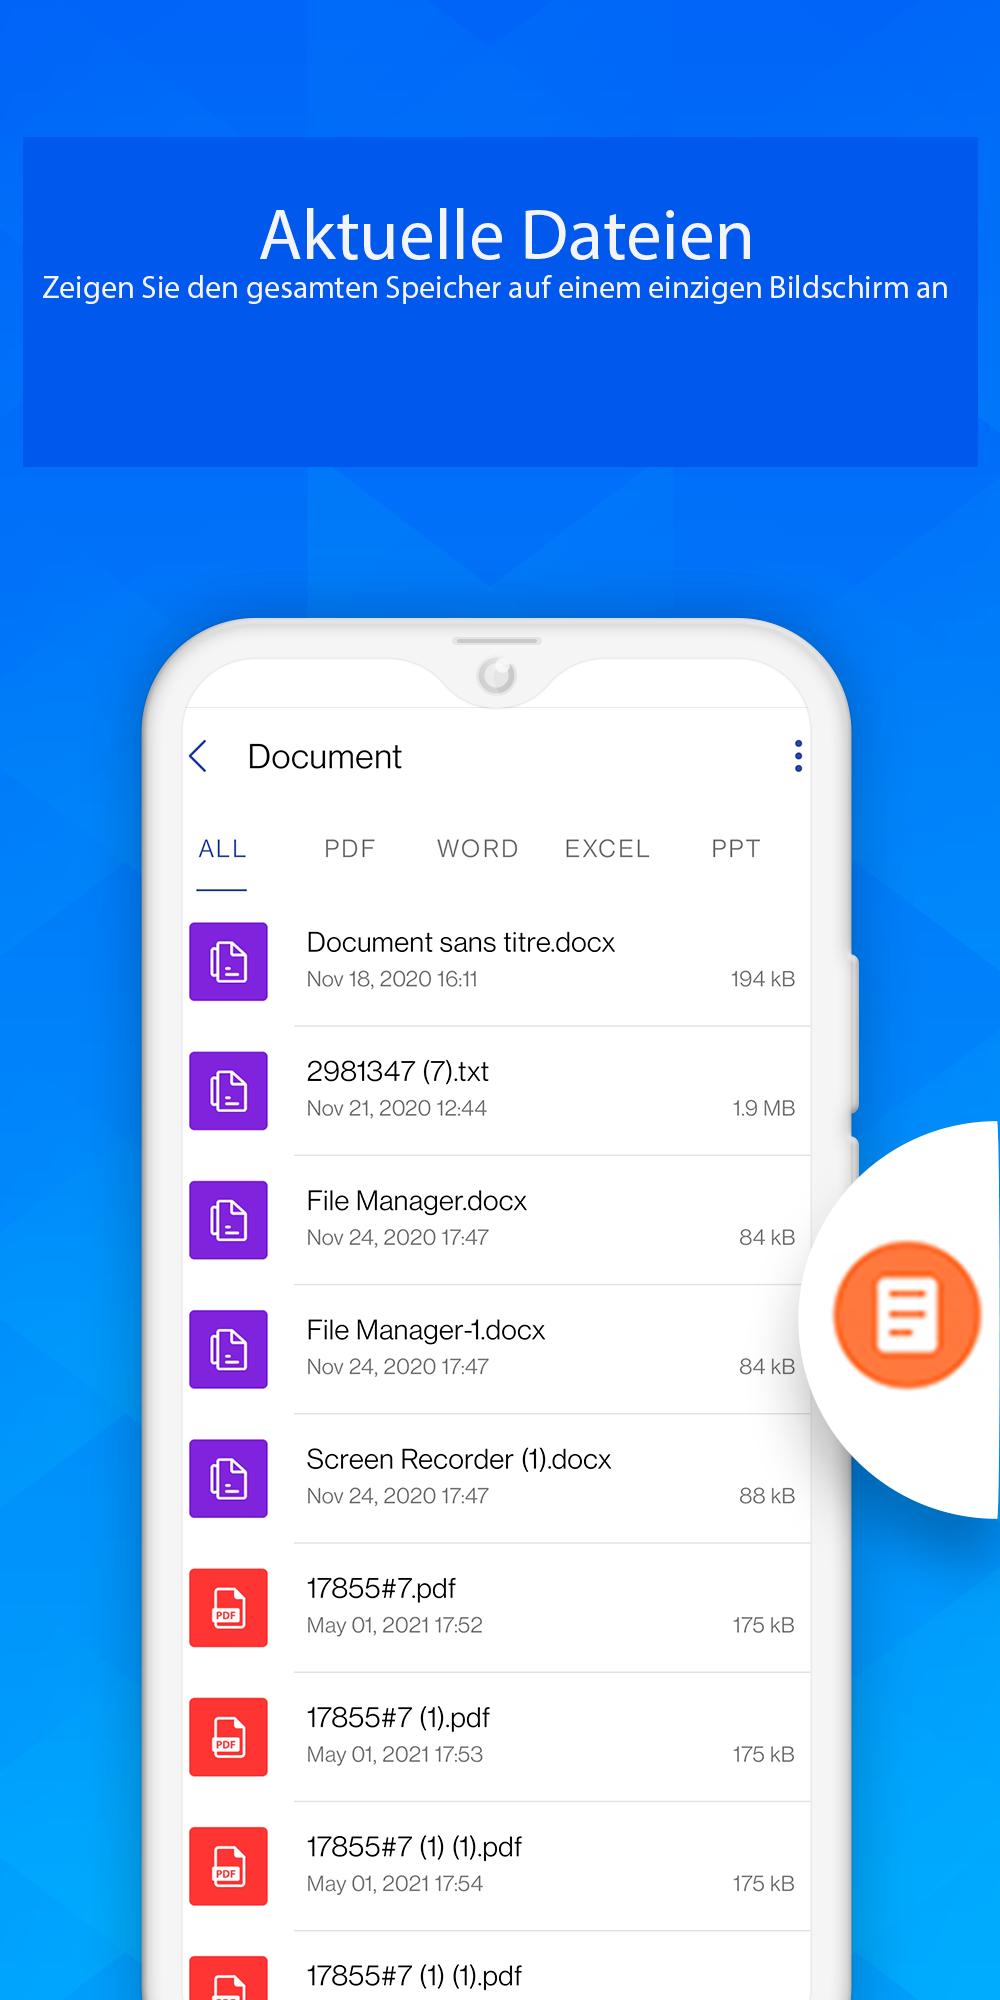Image resolution: width=1000 pixels, height=2000 pixels.
Task: Tap date May 01, 2021 17:52
Action: coord(394,1625)
